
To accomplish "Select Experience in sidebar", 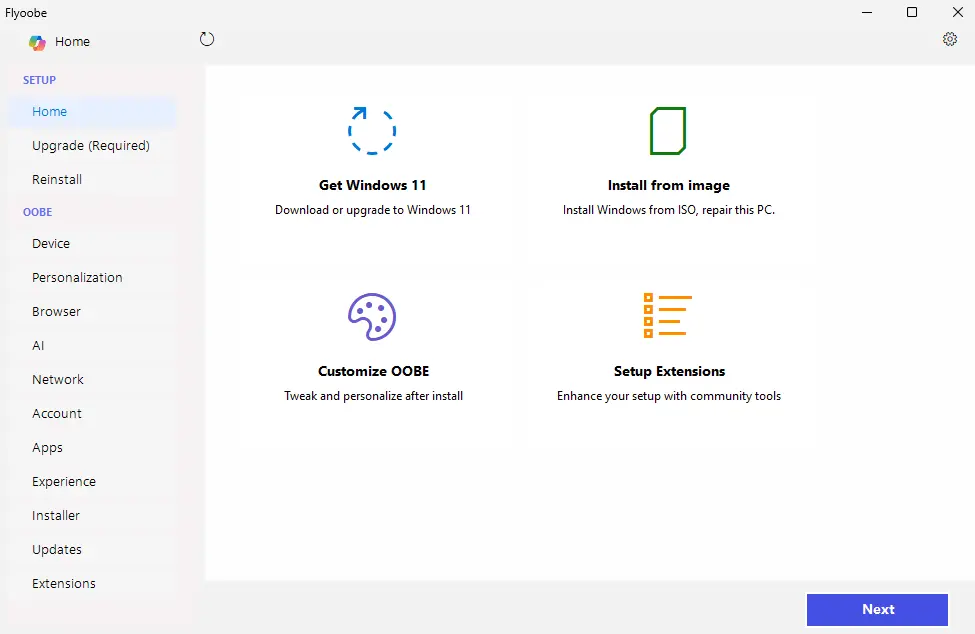I will tap(92, 482).
